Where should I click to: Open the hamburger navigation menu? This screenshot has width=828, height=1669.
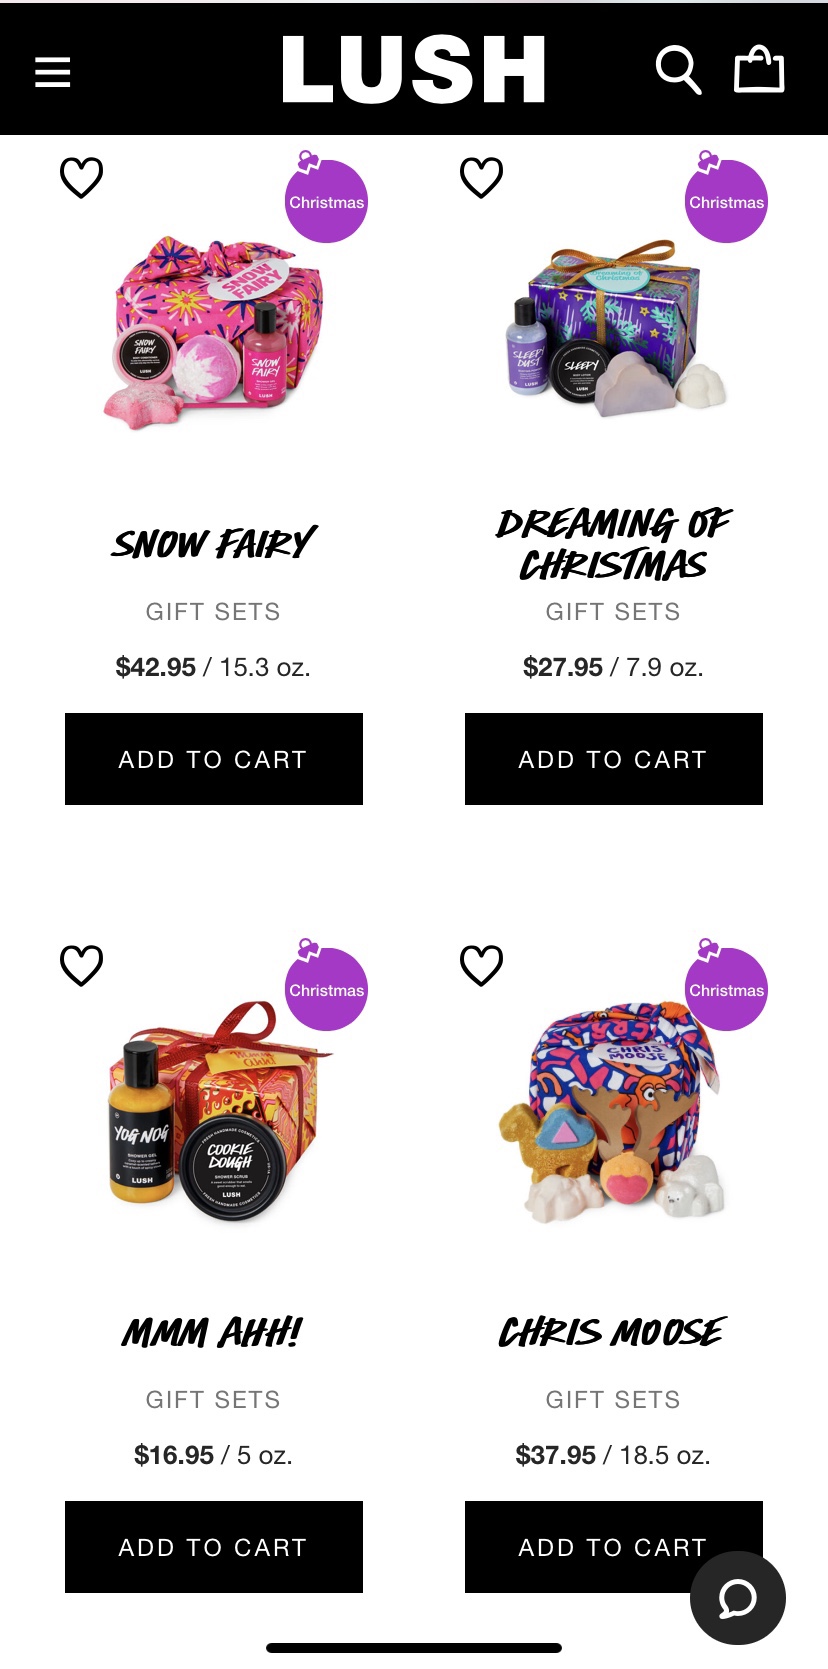coord(53,72)
